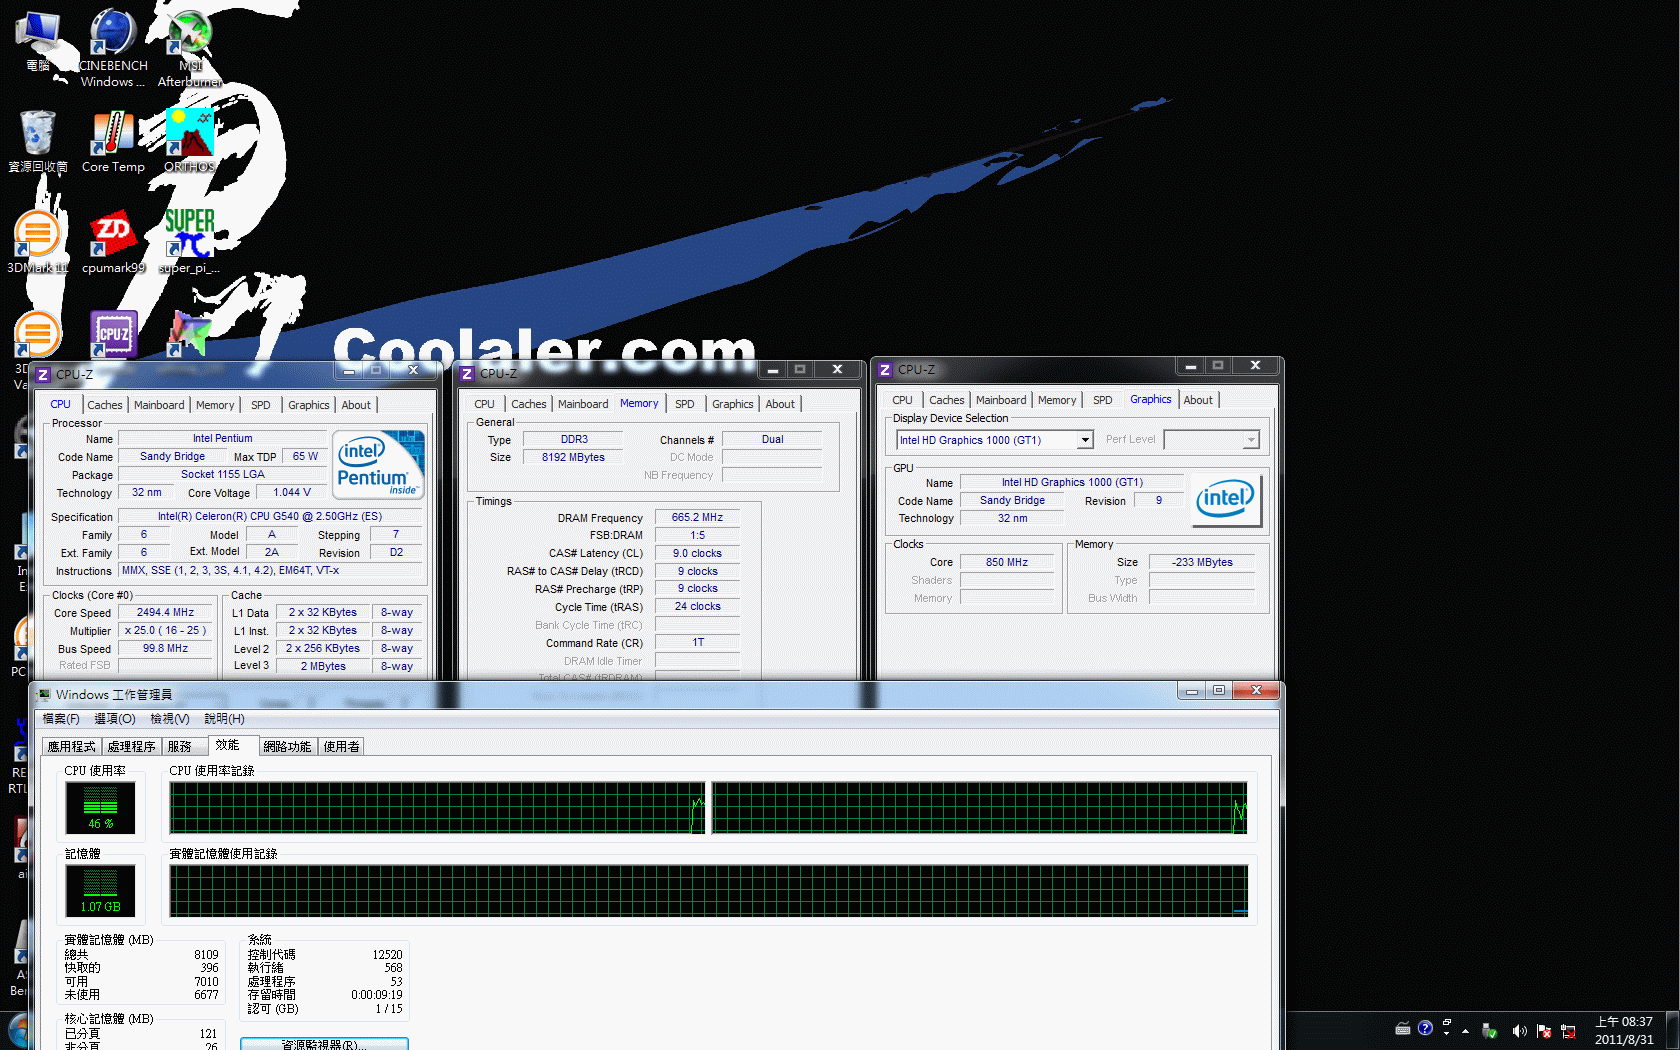Switch to 應用程式 tab in Task Manager
Screen dimensions: 1680x1050
[x=72, y=747]
